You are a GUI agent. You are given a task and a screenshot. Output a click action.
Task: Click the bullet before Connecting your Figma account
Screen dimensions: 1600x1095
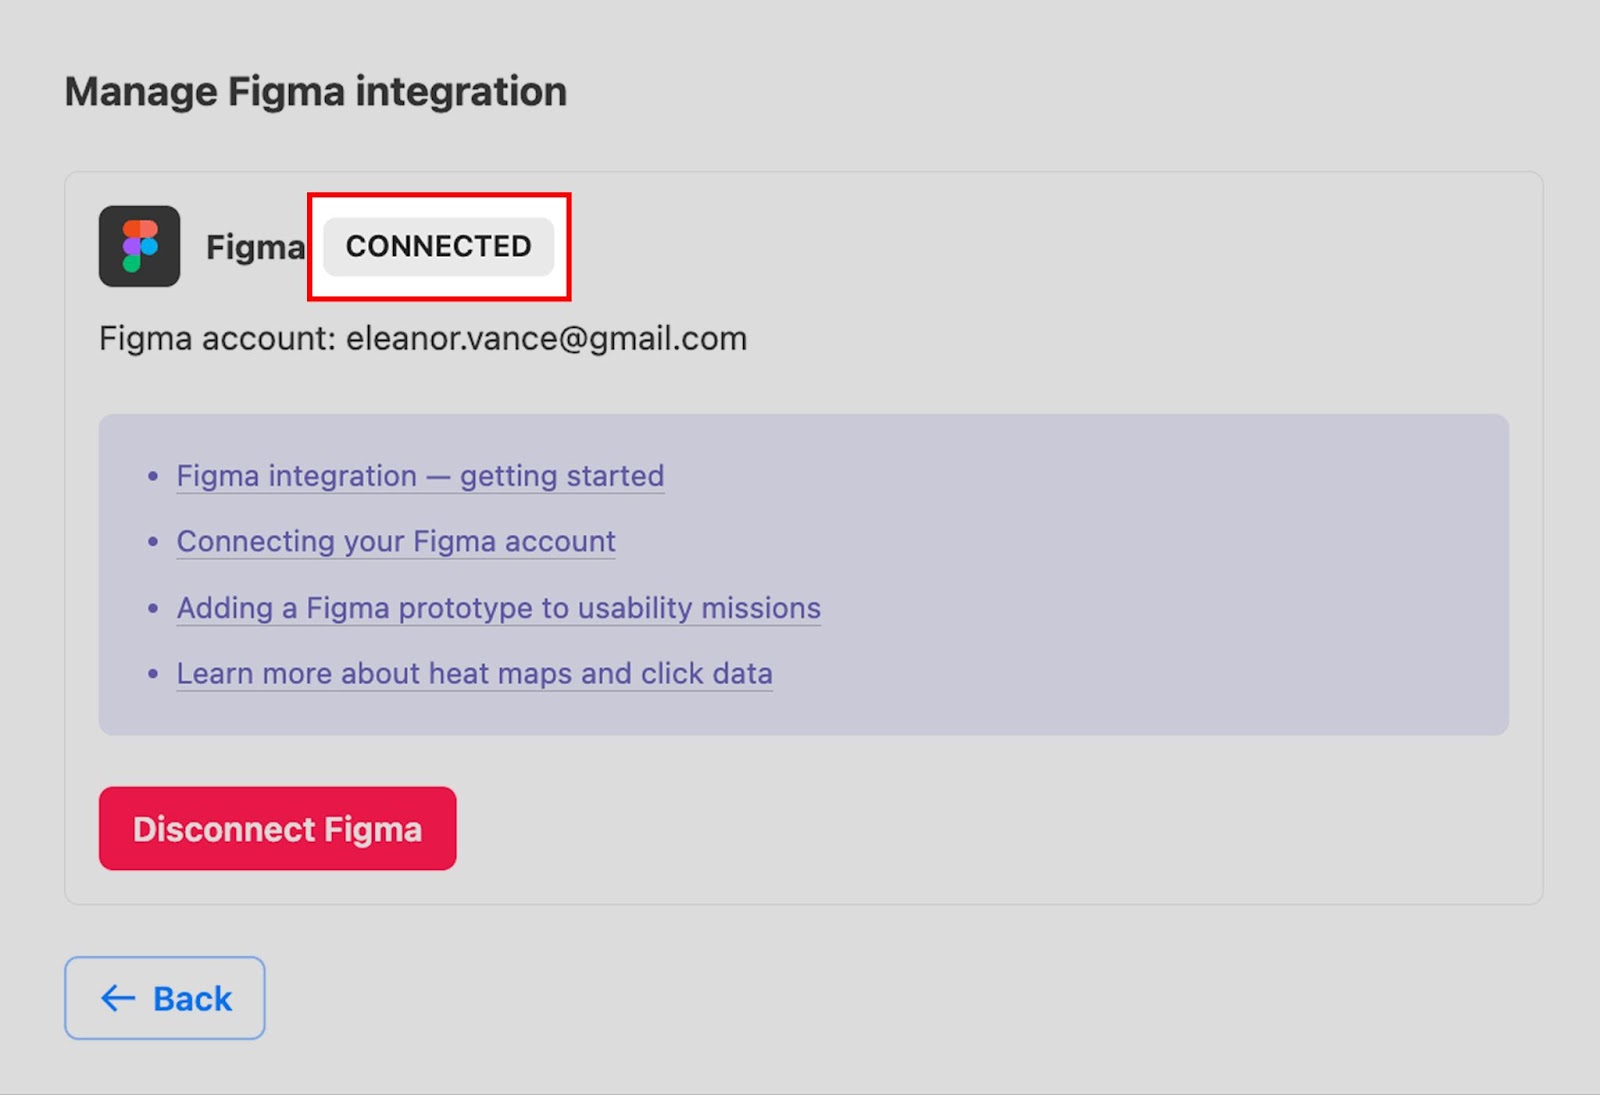153,542
